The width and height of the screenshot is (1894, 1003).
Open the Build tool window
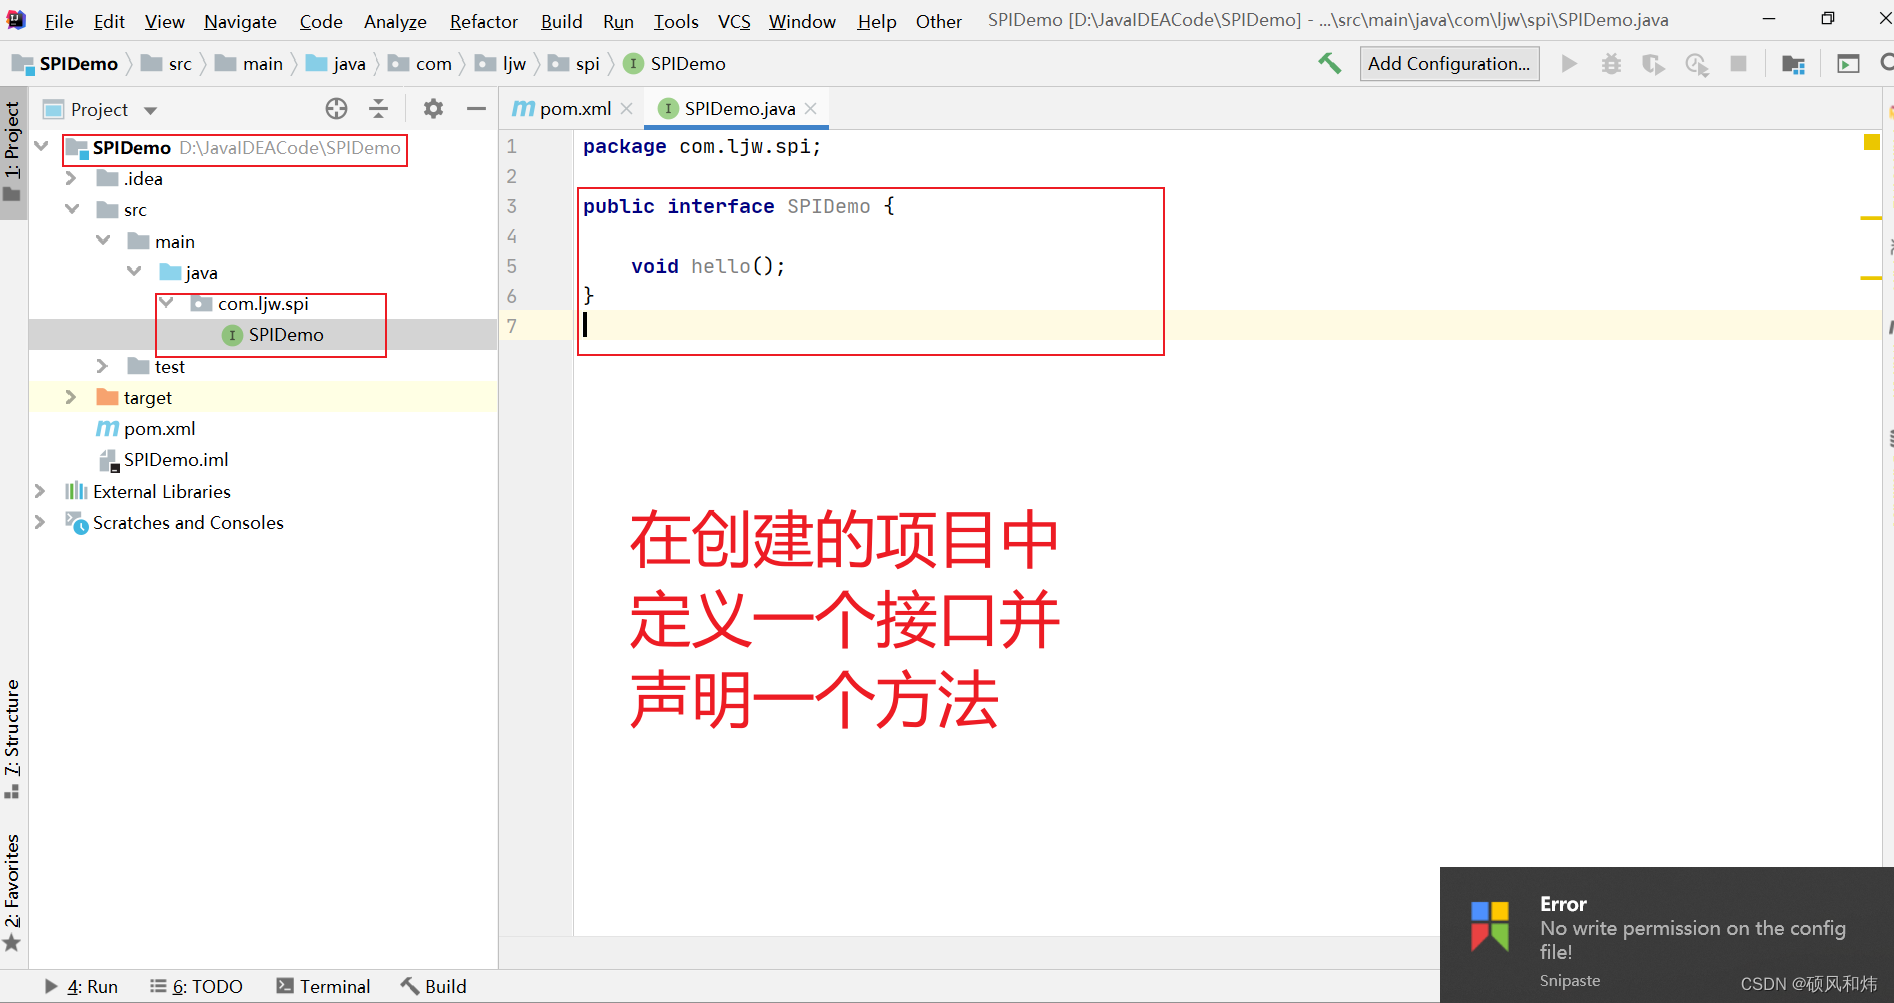(434, 986)
